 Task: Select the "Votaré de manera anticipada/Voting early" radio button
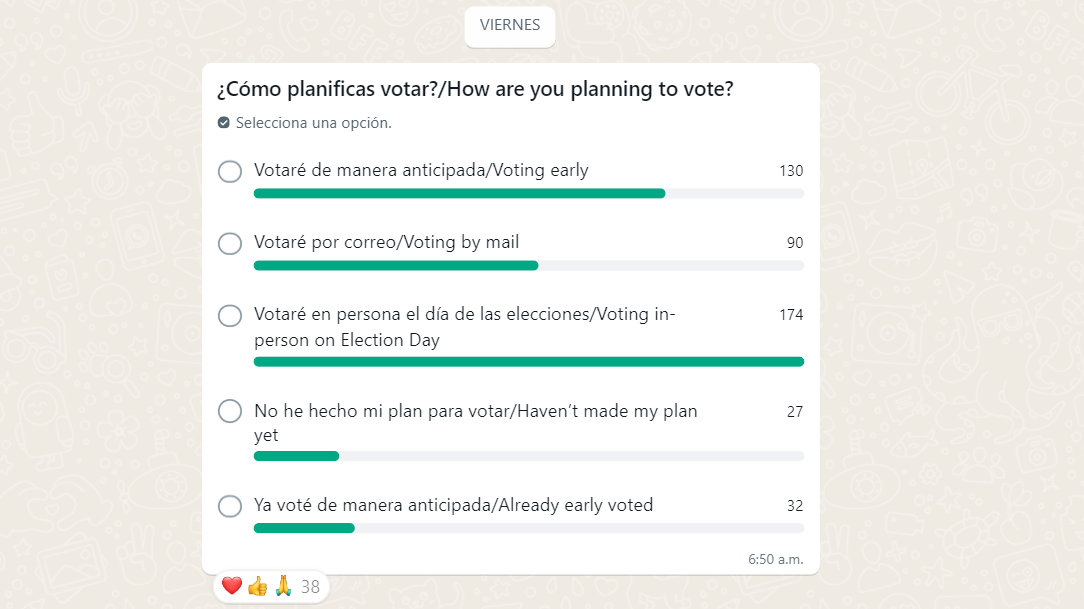coord(230,171)
